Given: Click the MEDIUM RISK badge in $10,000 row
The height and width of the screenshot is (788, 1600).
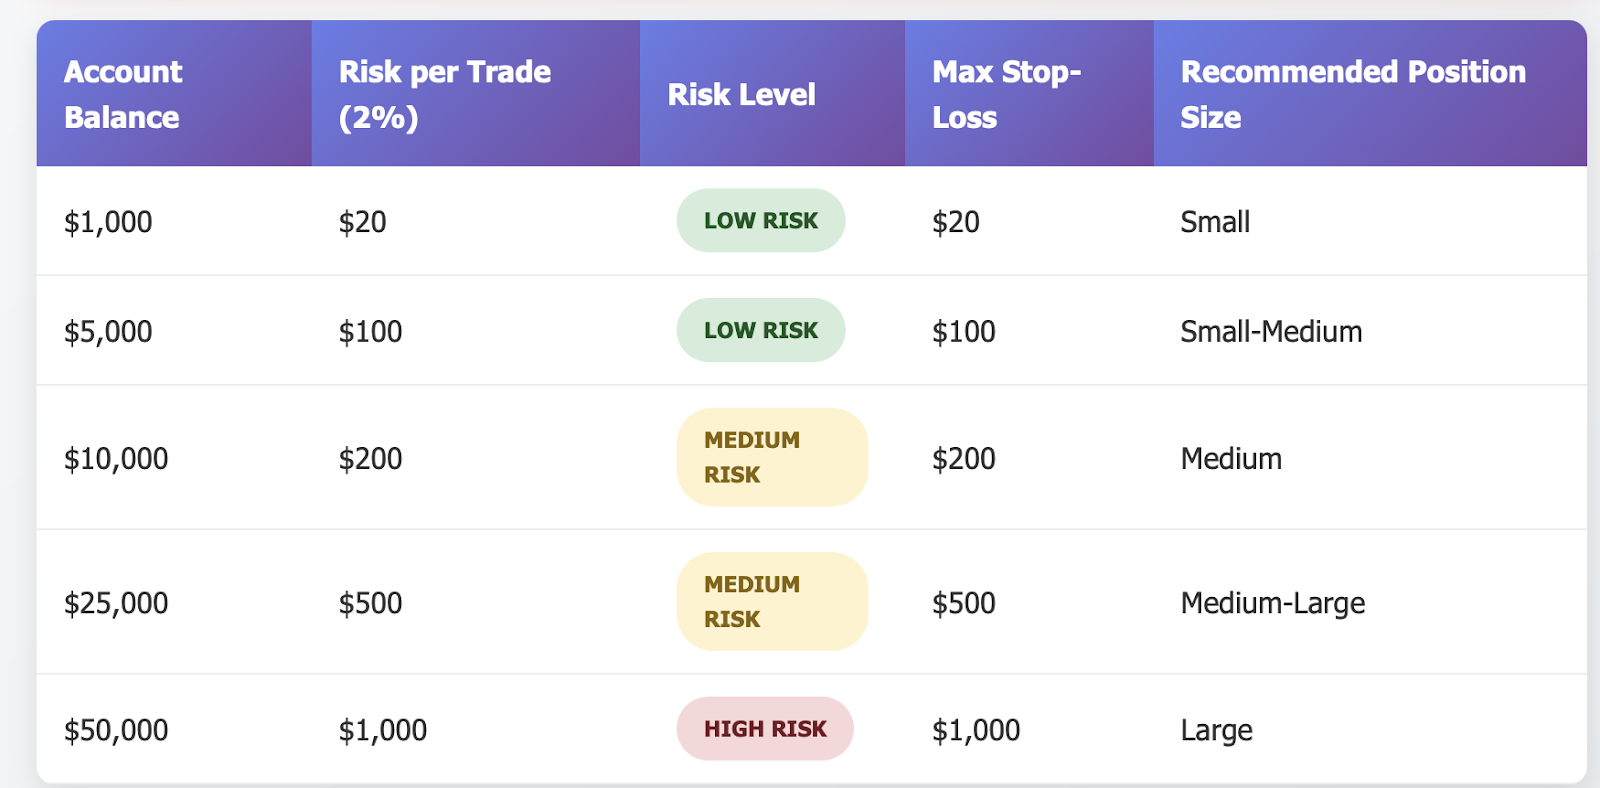Looking at the screenshot, I should click(771, 457).
